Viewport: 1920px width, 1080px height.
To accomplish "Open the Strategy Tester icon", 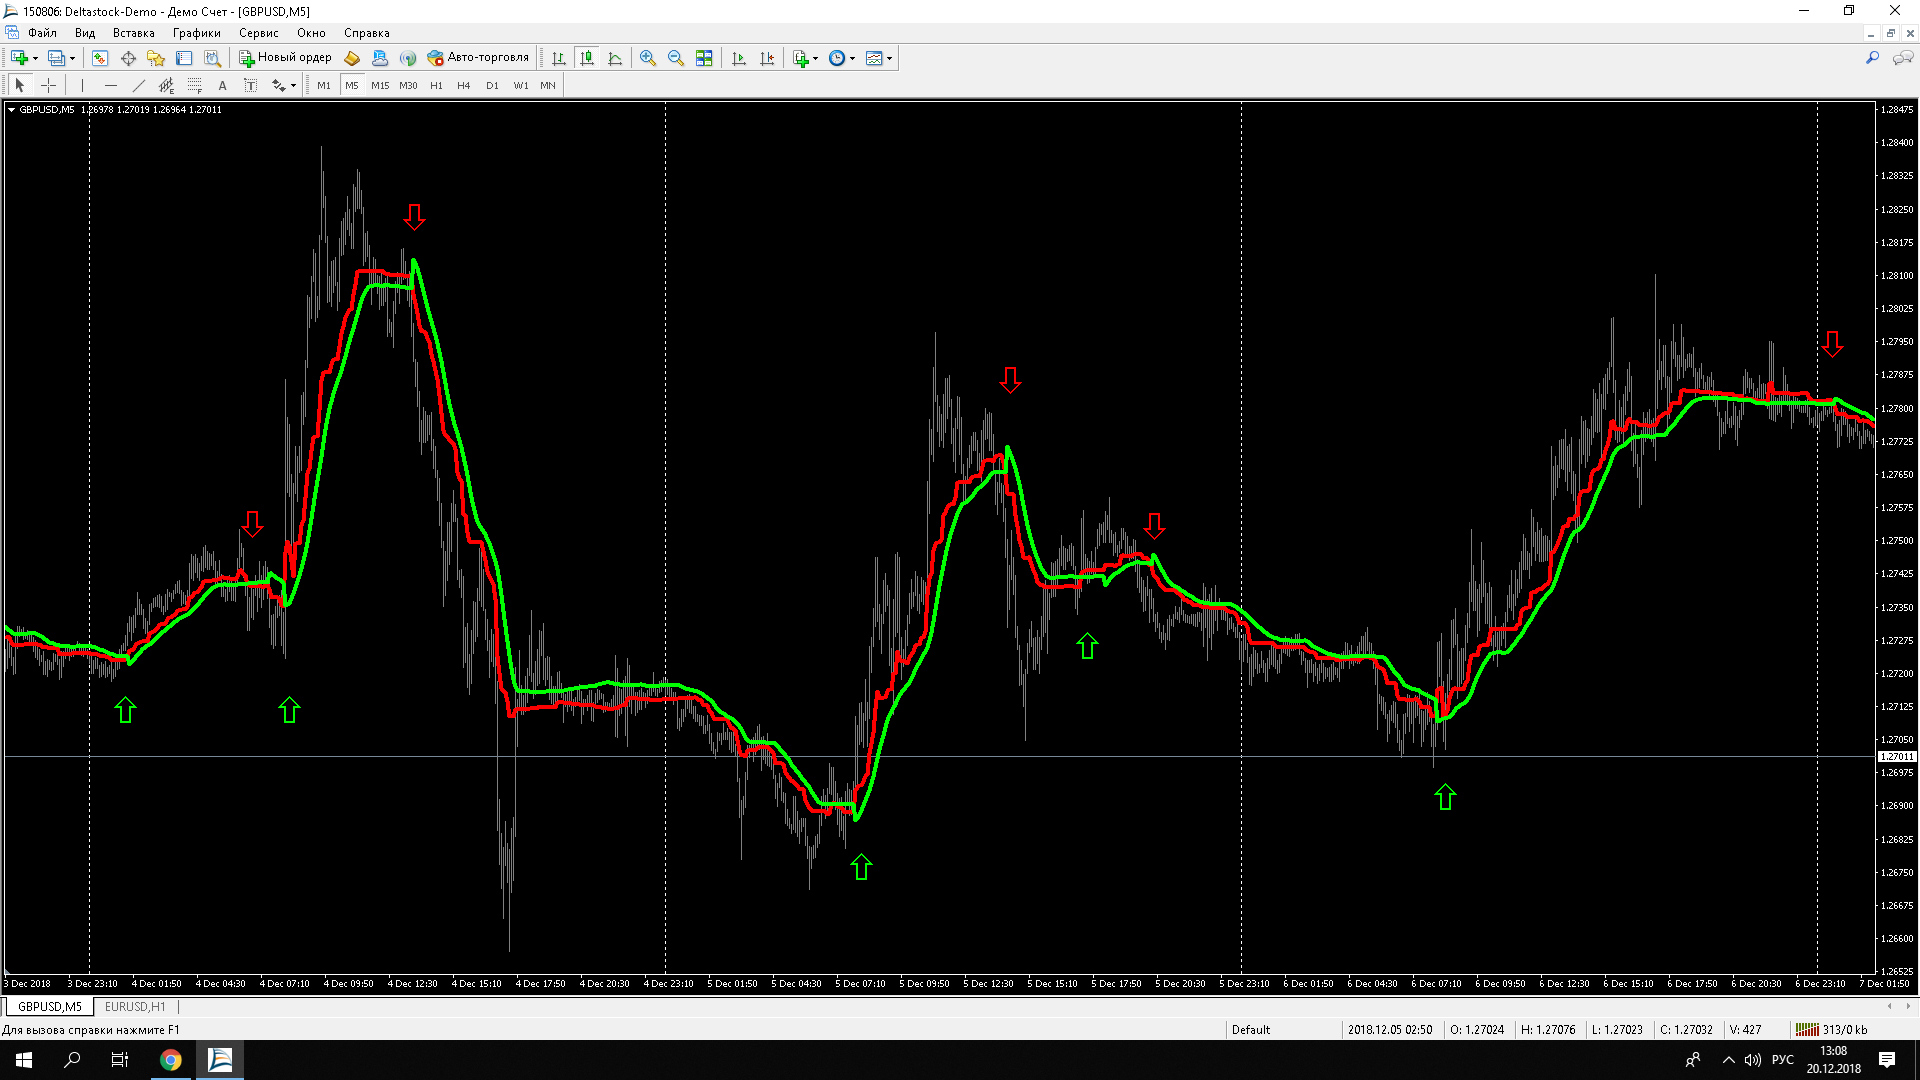I will click(x=212, y=58).
